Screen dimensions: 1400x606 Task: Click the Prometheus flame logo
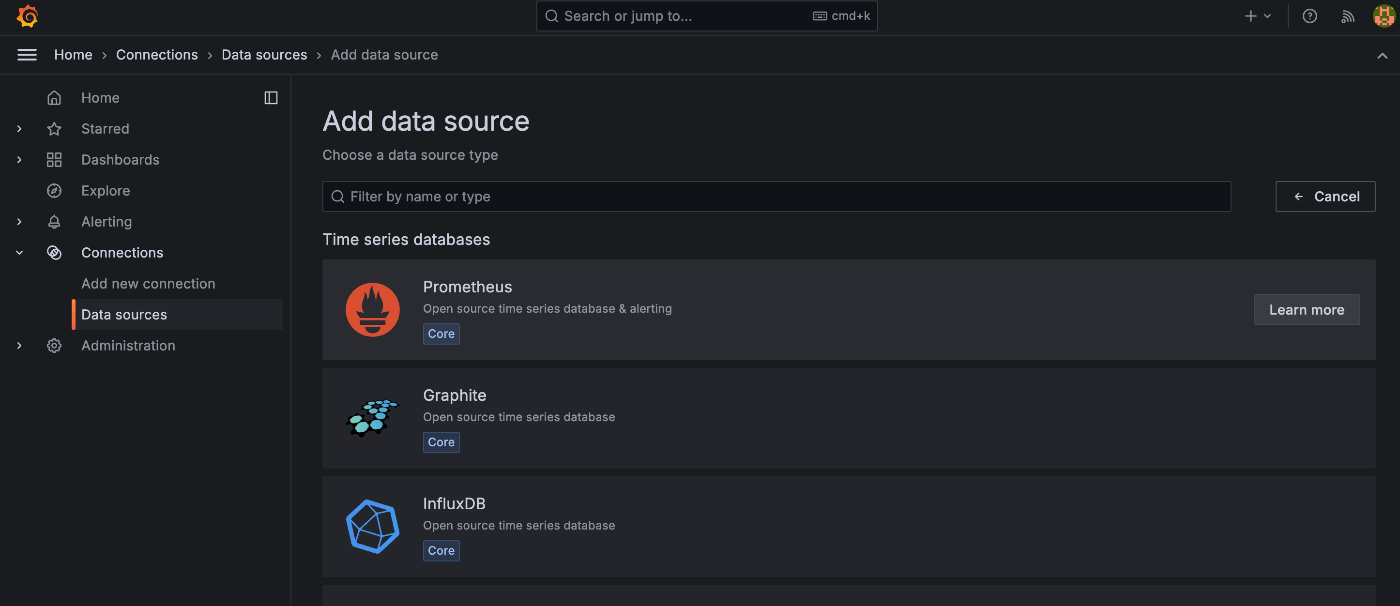click(372, 310)
